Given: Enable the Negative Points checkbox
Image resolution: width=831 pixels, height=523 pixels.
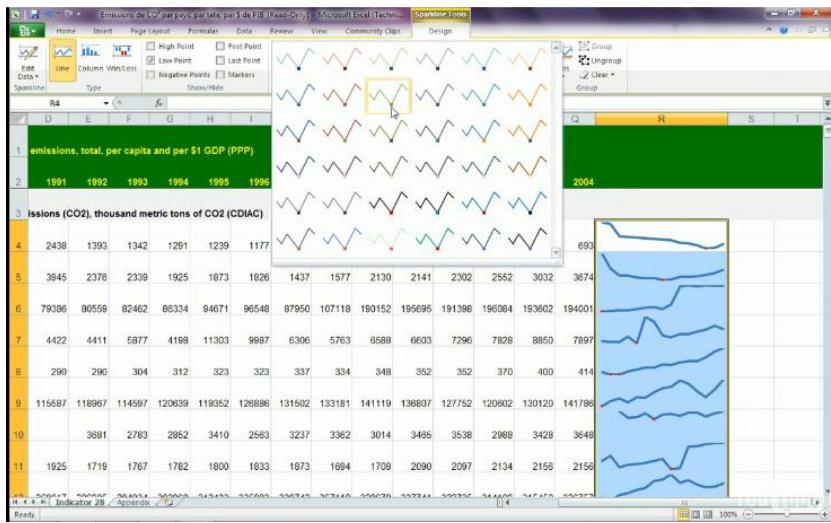Looking at the screenshot, I should pyautogui.click(x=151, y=75).
